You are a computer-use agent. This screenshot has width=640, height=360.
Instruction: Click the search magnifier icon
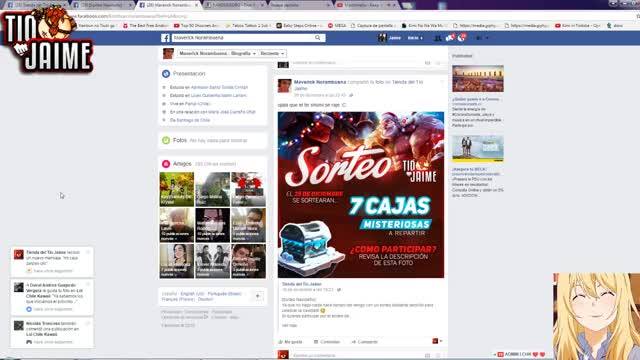pos(318,38)
